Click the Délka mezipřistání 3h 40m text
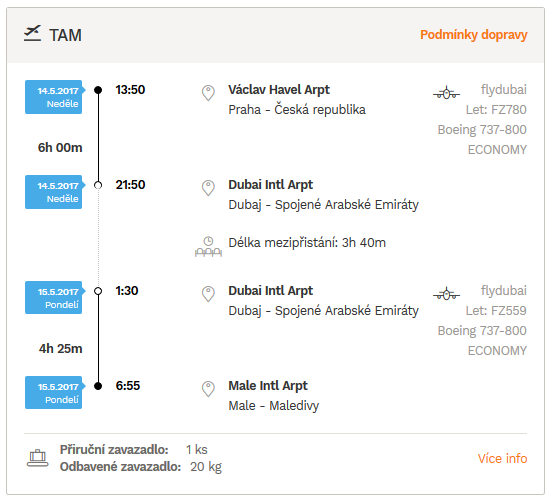Screen dimensions: 551x501 click(x=307, y=243)
